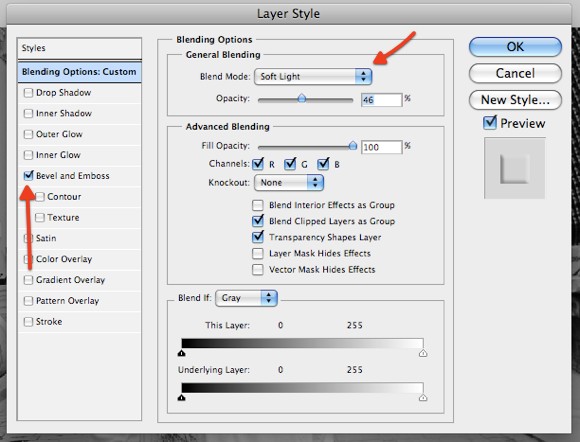The width and height of the screenshot is (580, 442).
Task: Click the Opacity slider handle
Action: click(x=302, y=98)
